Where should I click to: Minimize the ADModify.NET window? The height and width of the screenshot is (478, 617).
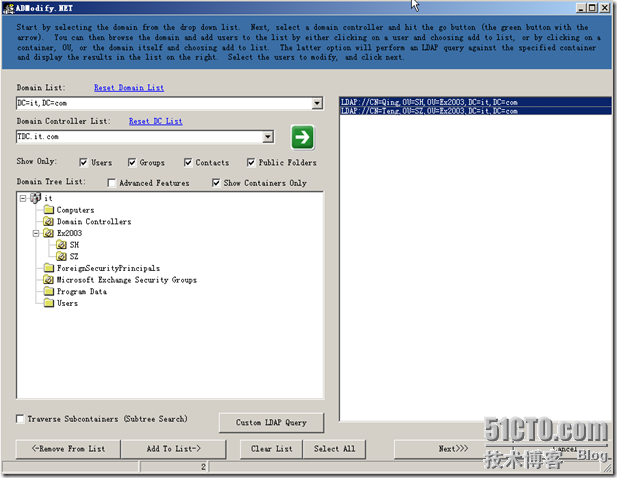point(582,8)
